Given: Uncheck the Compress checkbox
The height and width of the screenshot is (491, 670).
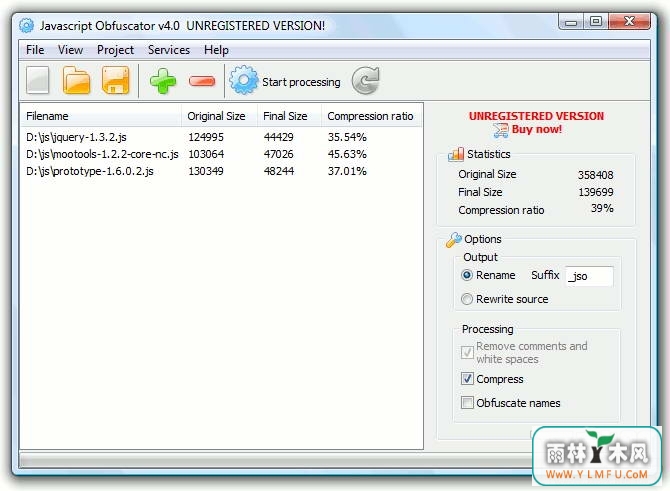Looking at the screenshot, I should coord(467,379).
